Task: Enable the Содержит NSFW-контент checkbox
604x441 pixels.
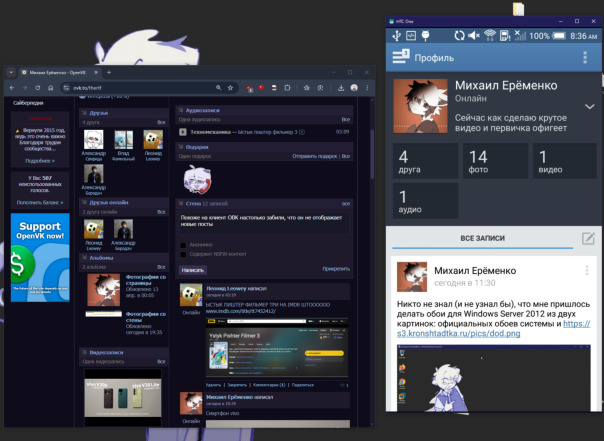Action: (x=184, y=254)
